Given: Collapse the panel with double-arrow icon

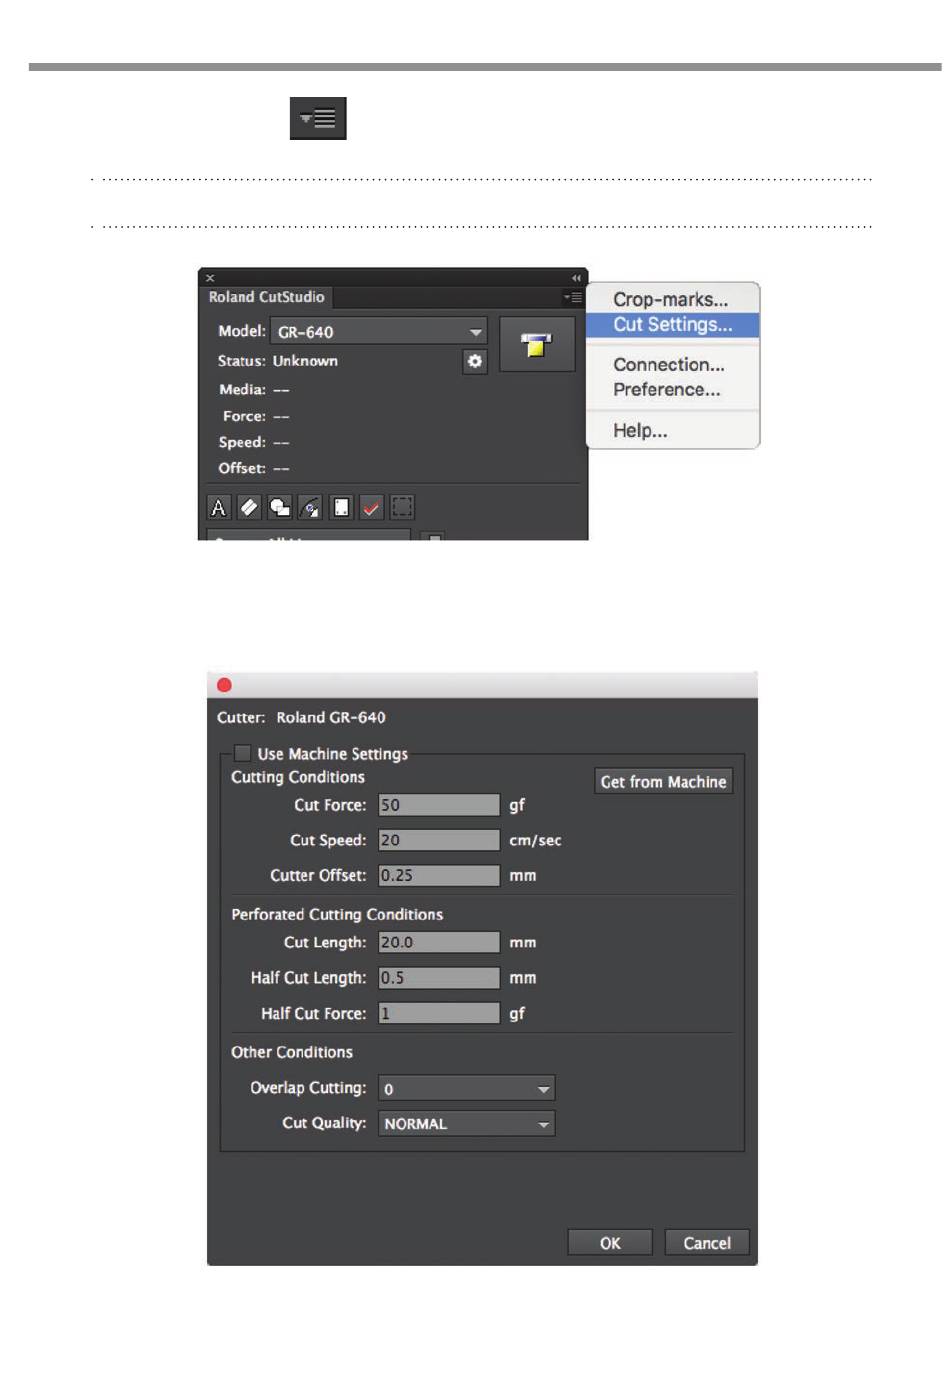Looking at the screenshot, I should tap(576, 278).
